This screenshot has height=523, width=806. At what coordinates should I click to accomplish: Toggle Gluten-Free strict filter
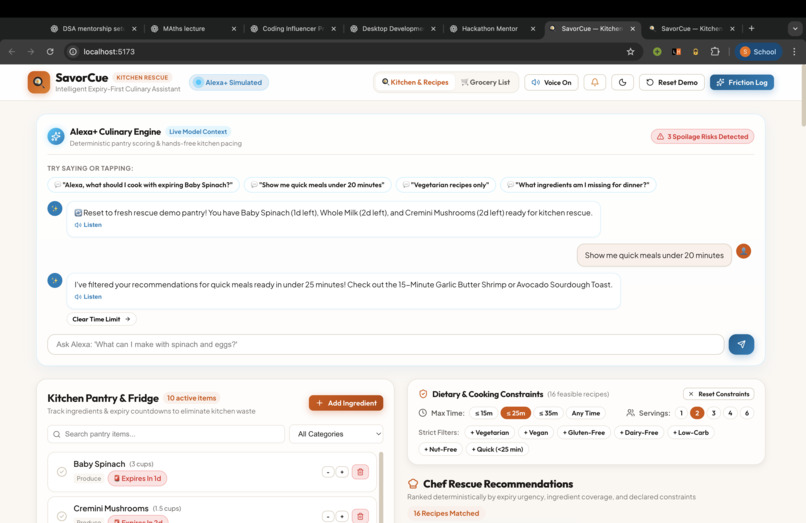pos(584,432)
